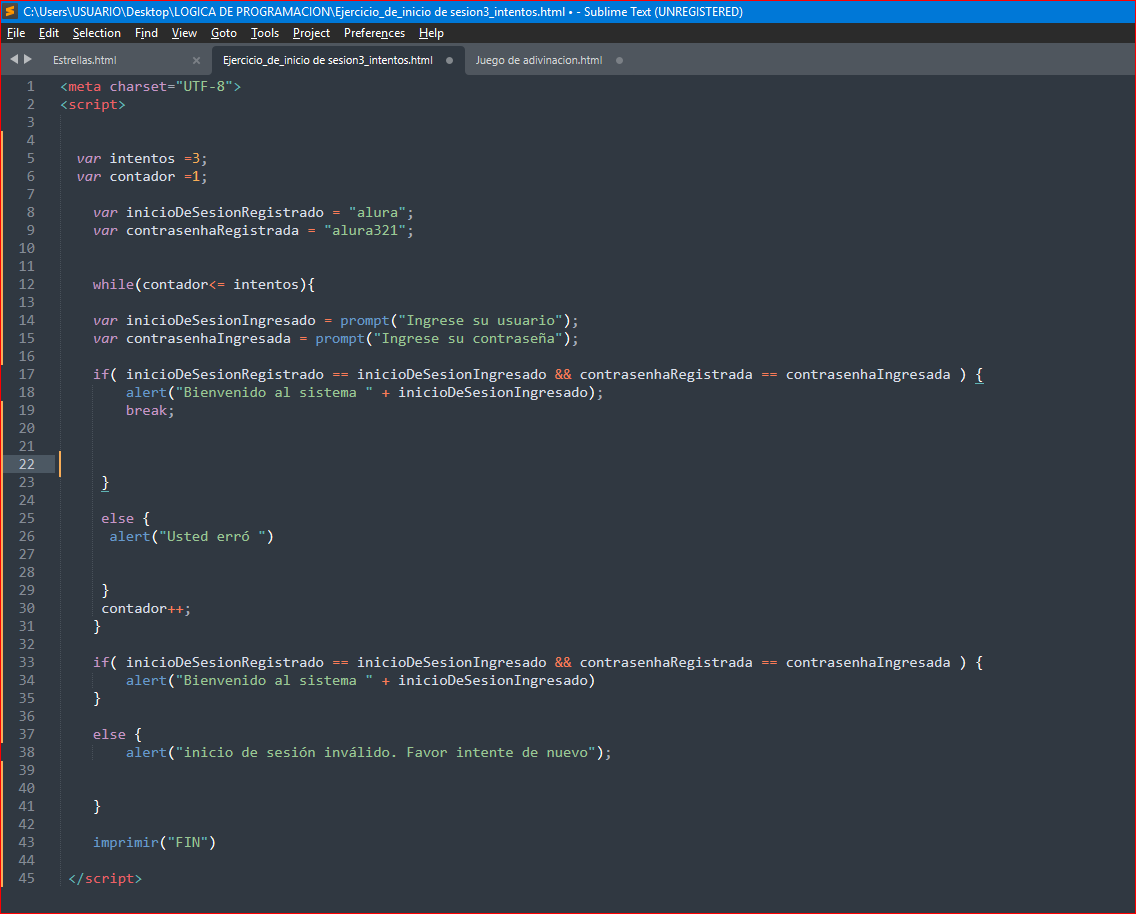1136x914 pixels.
Task: Click the opening <script> tag
Action: click(93, 104)
